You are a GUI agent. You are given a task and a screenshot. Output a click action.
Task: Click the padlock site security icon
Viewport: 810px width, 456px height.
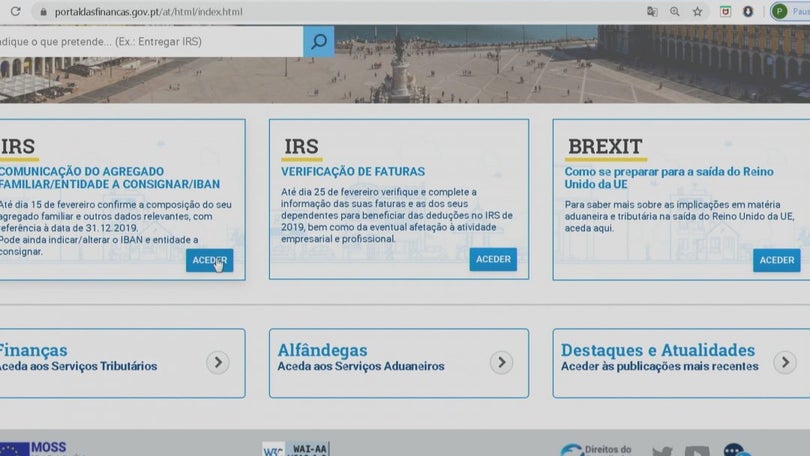43,12
